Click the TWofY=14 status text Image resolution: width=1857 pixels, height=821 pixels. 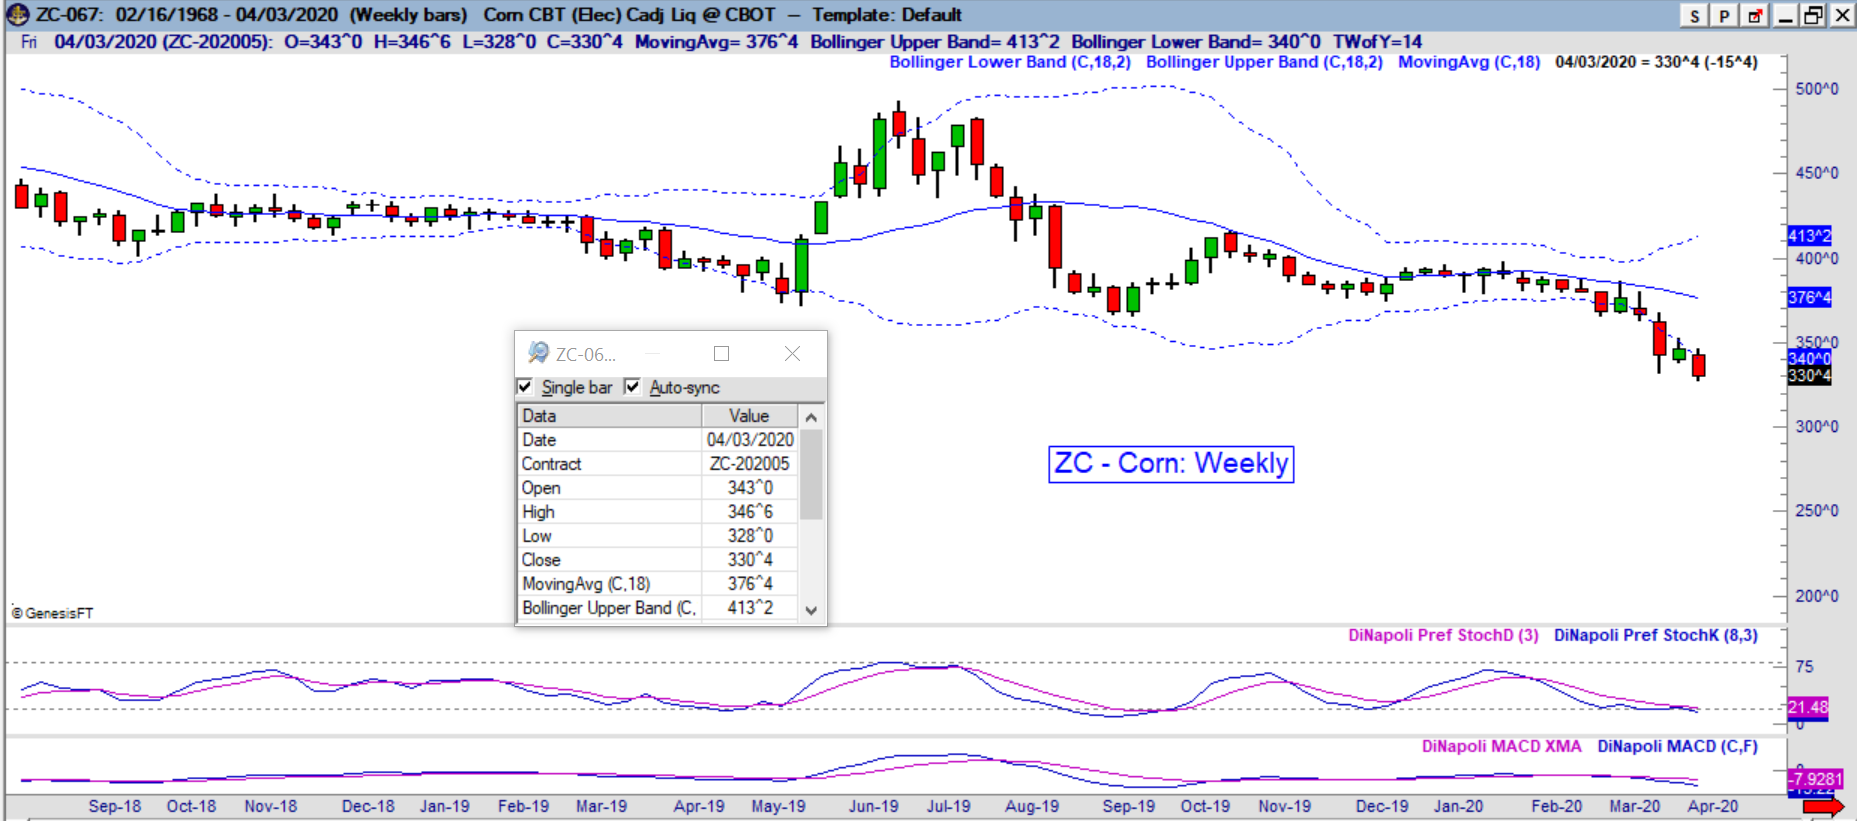click(x=1378, y=42)
